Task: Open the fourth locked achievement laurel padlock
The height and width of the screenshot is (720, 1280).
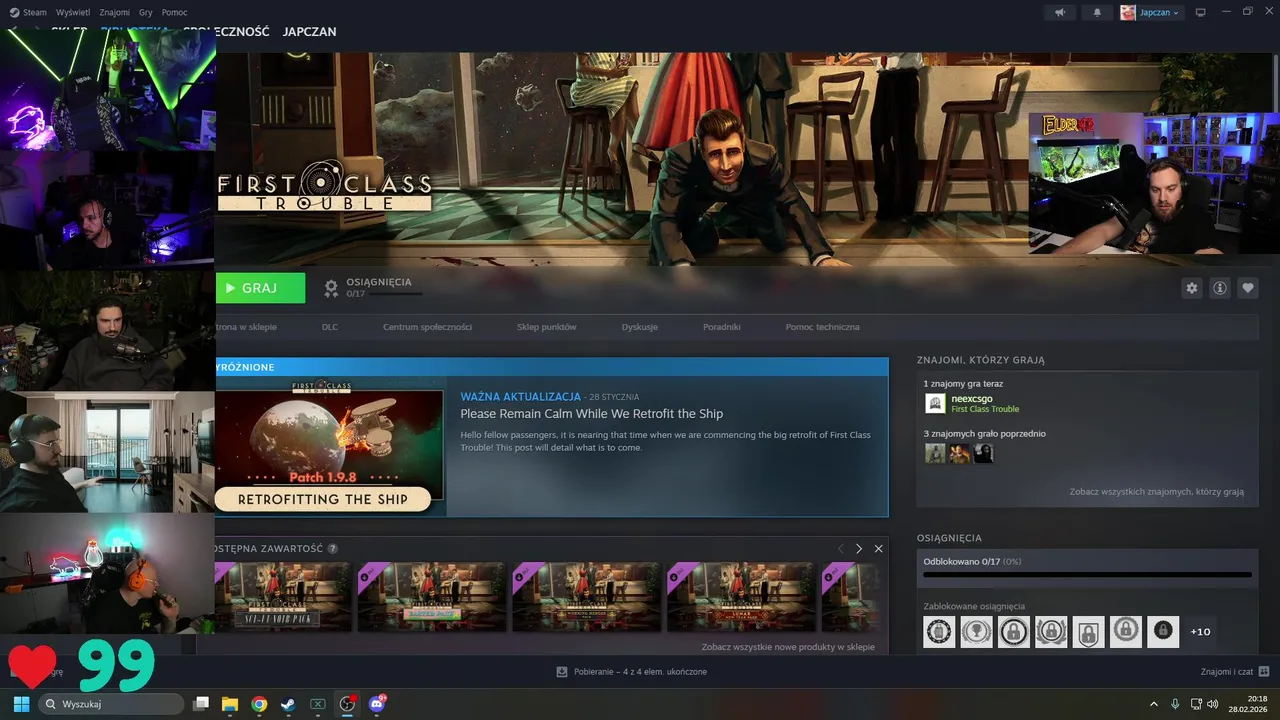Action: (x=1051, y=632)
